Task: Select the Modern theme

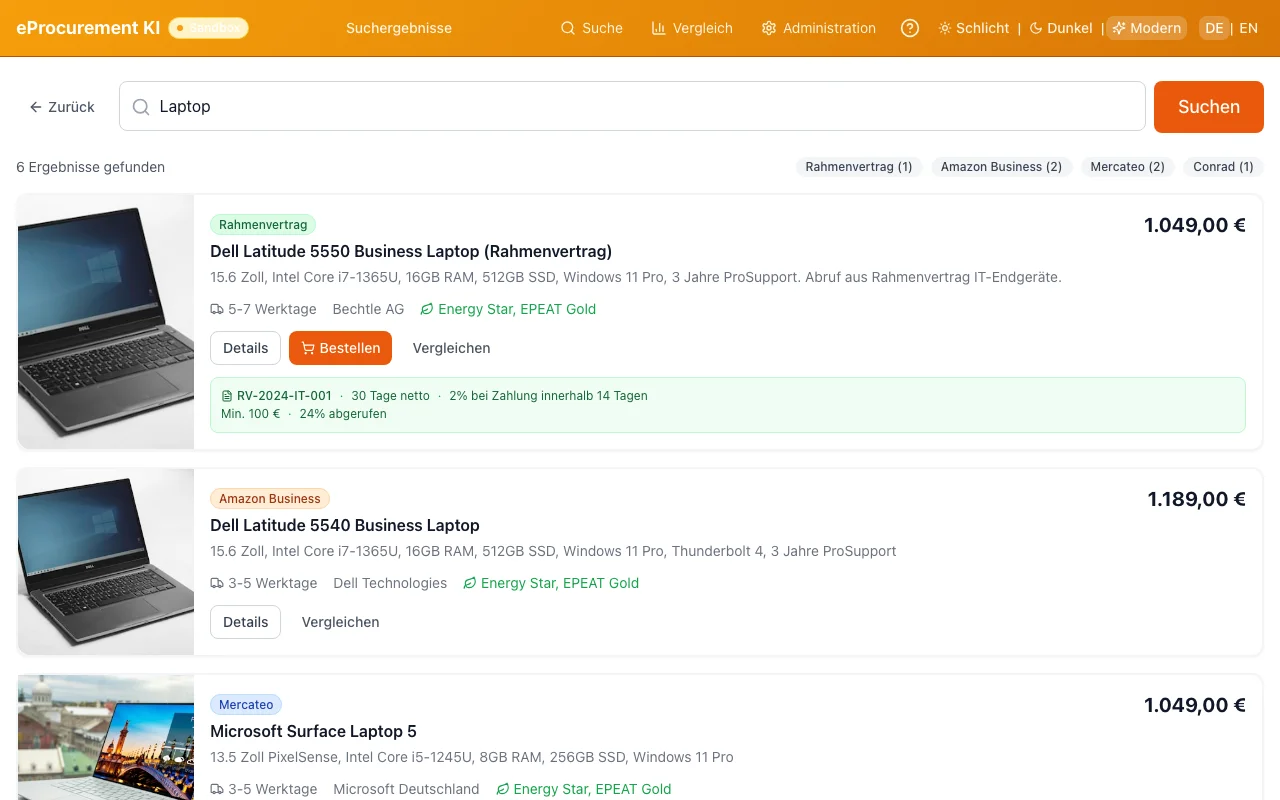Action: tap(1146, 28)
